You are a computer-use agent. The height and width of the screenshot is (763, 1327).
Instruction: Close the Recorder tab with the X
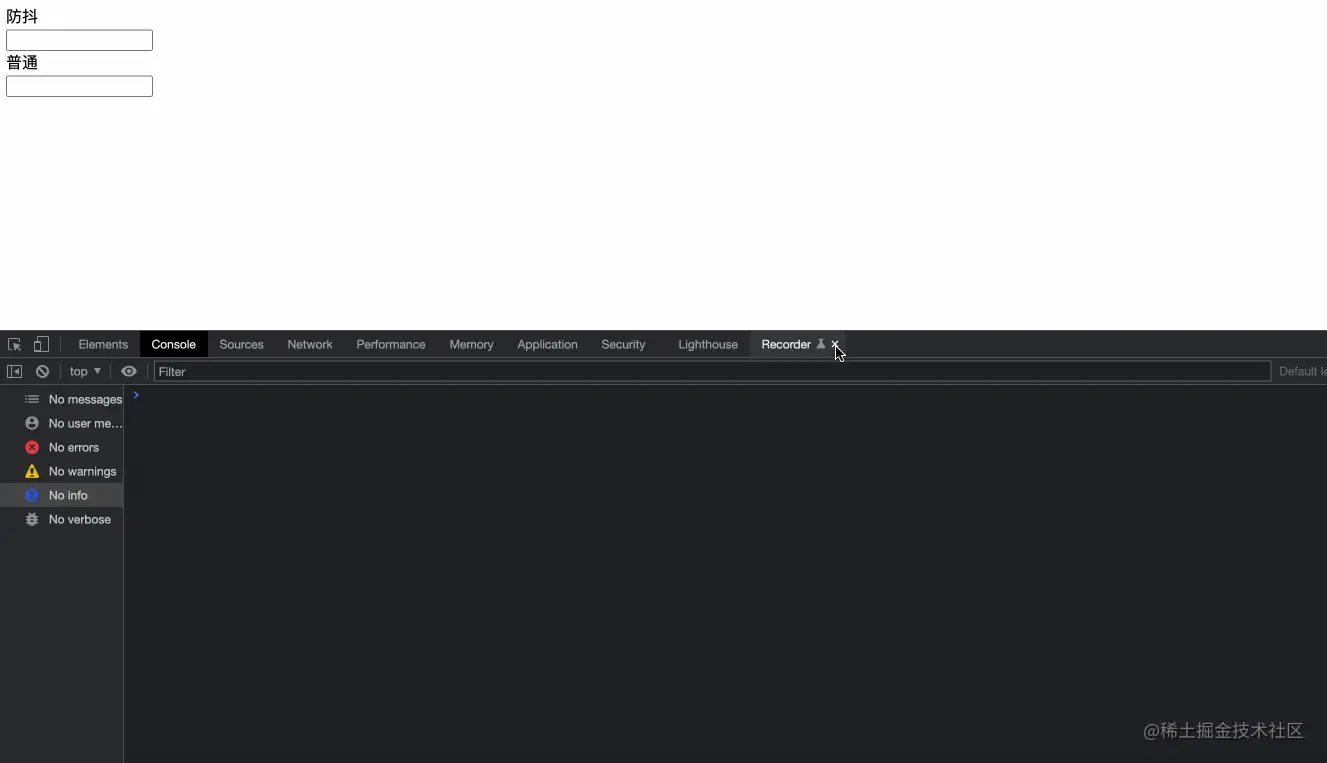(835, 344)
